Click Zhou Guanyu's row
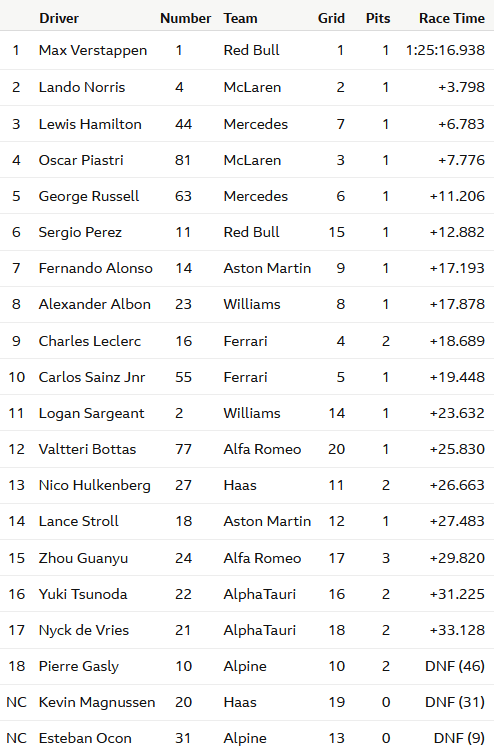The image size is (494, 750). pyautogui.click(x=247, y=558)
